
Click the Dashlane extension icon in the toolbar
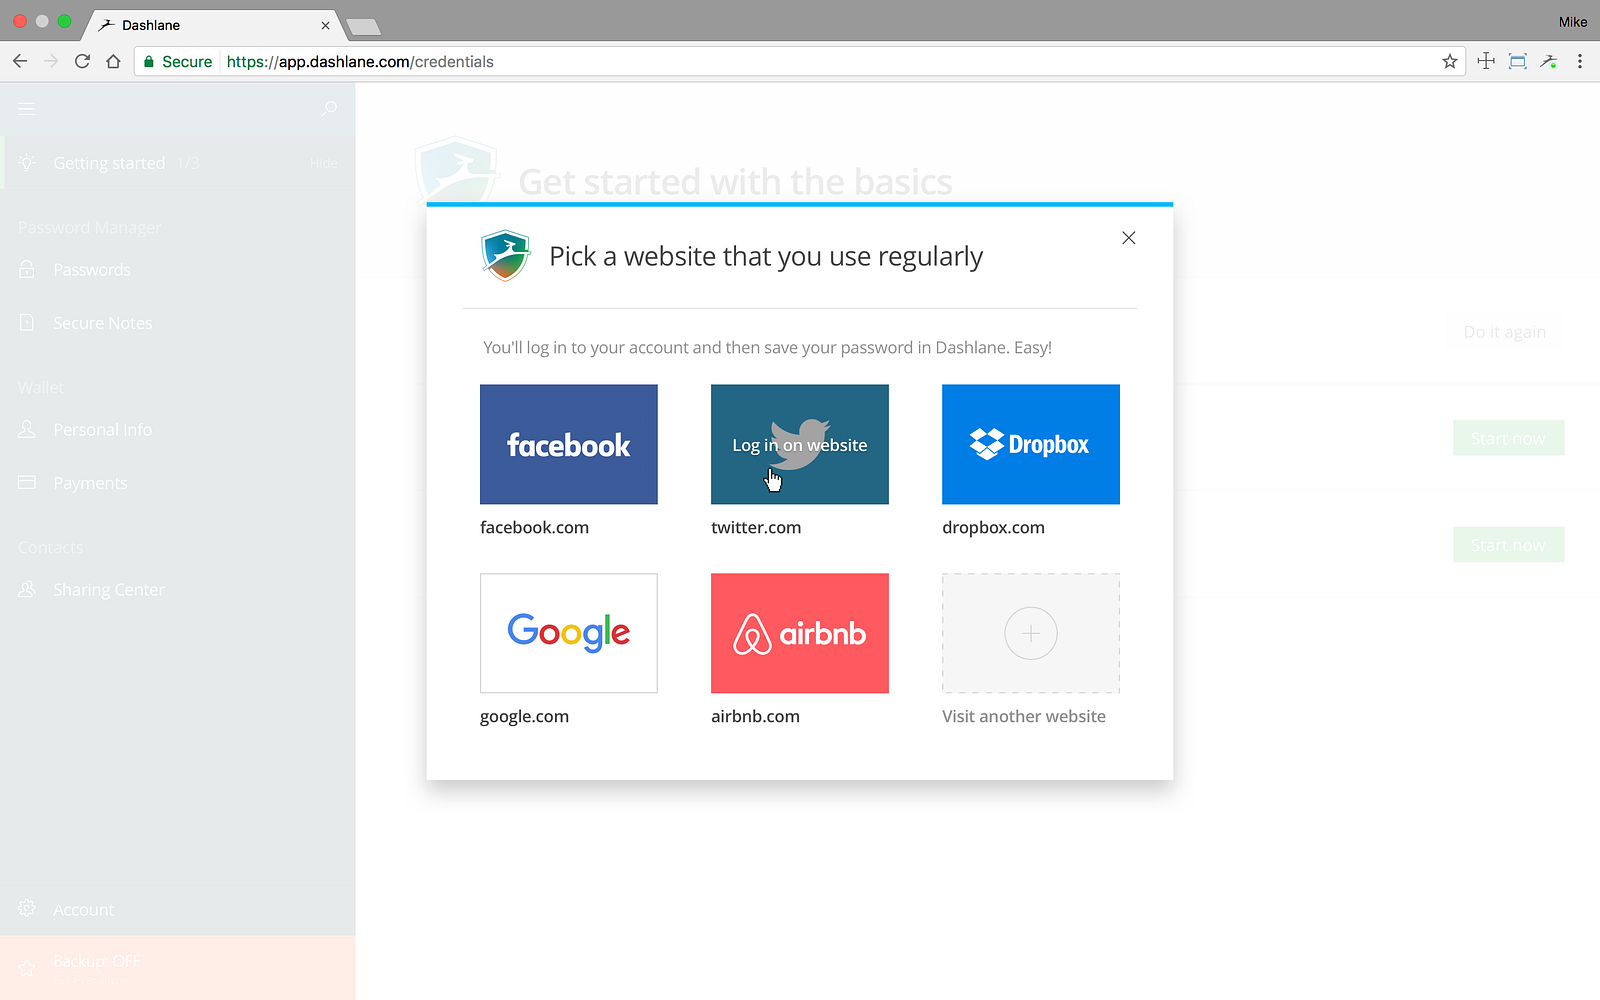click(x=1549, y=61)
